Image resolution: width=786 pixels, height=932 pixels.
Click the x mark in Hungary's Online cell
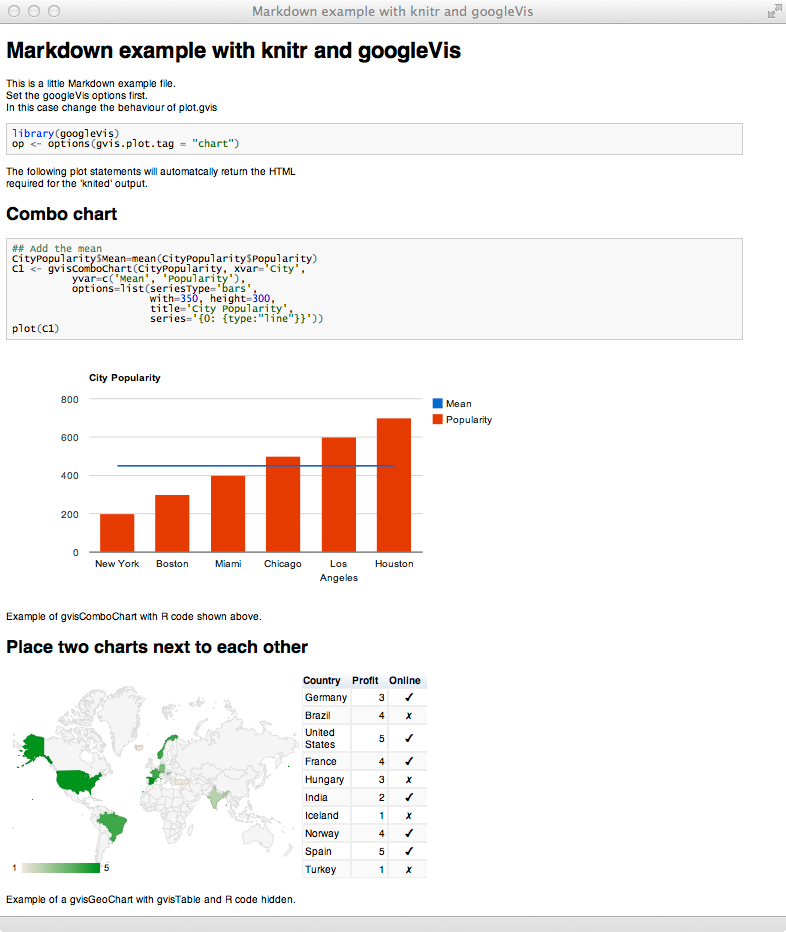click(408, 780)
